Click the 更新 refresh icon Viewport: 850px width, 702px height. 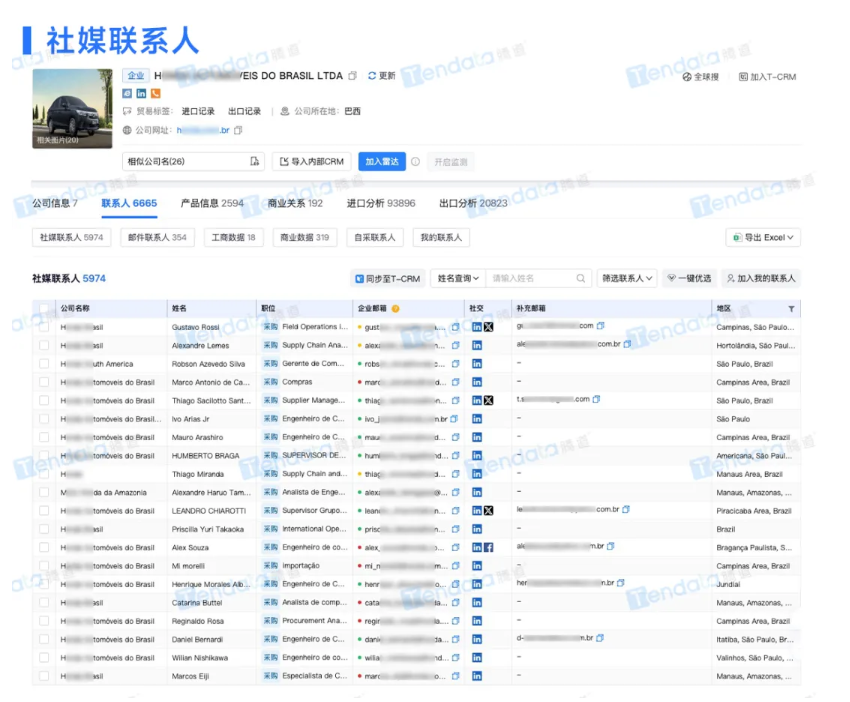372,76
